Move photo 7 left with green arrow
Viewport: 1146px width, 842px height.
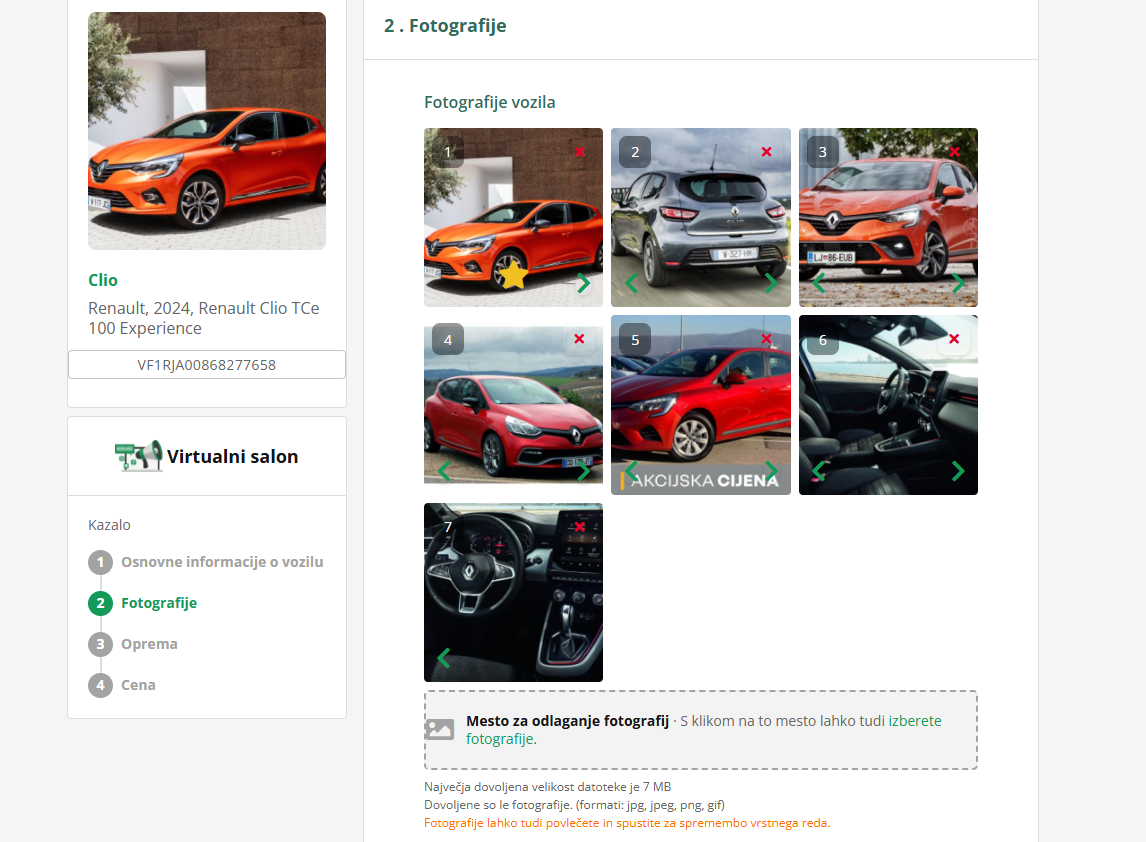444,658
